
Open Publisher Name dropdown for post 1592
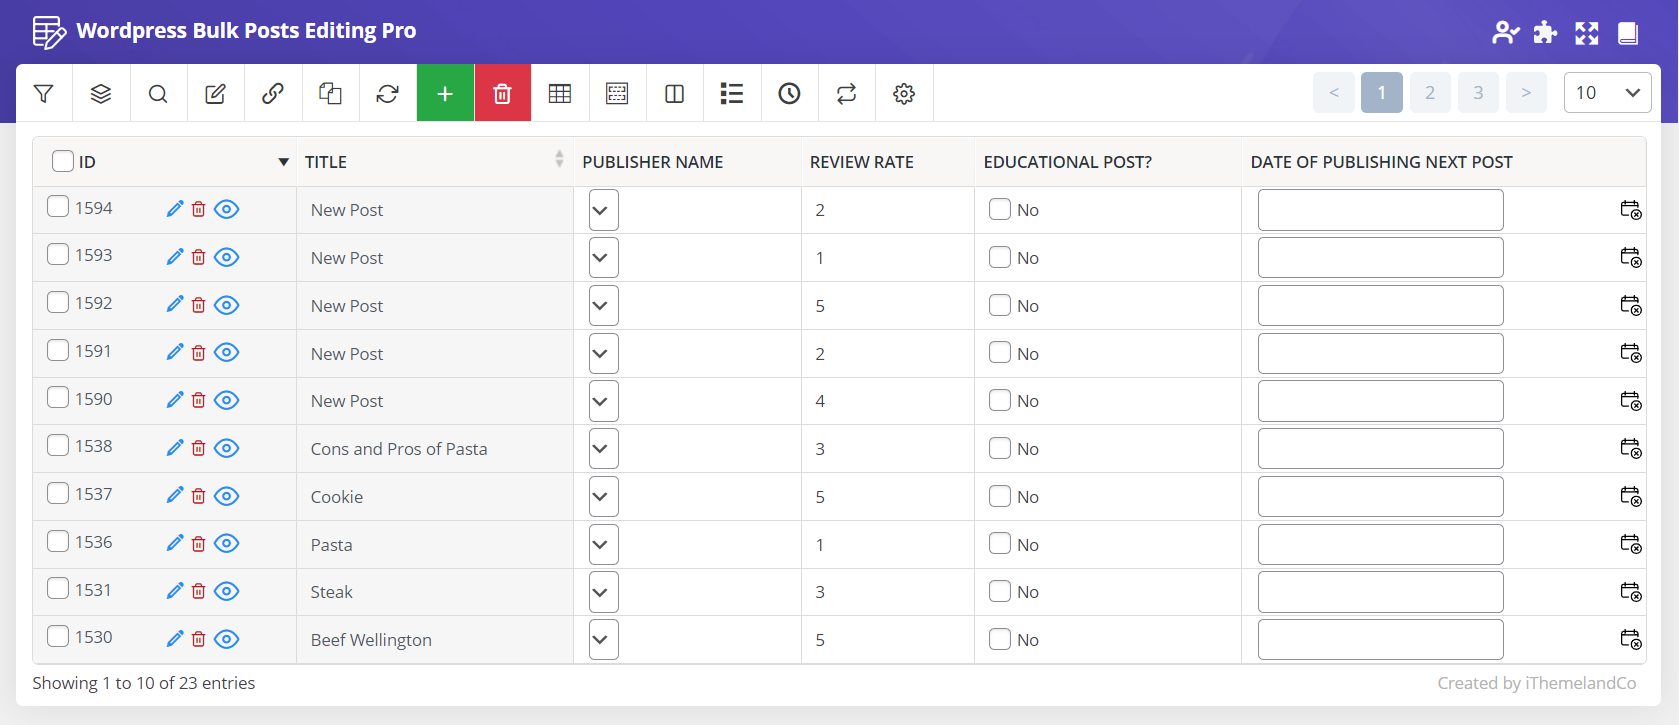tap(604, 305)
